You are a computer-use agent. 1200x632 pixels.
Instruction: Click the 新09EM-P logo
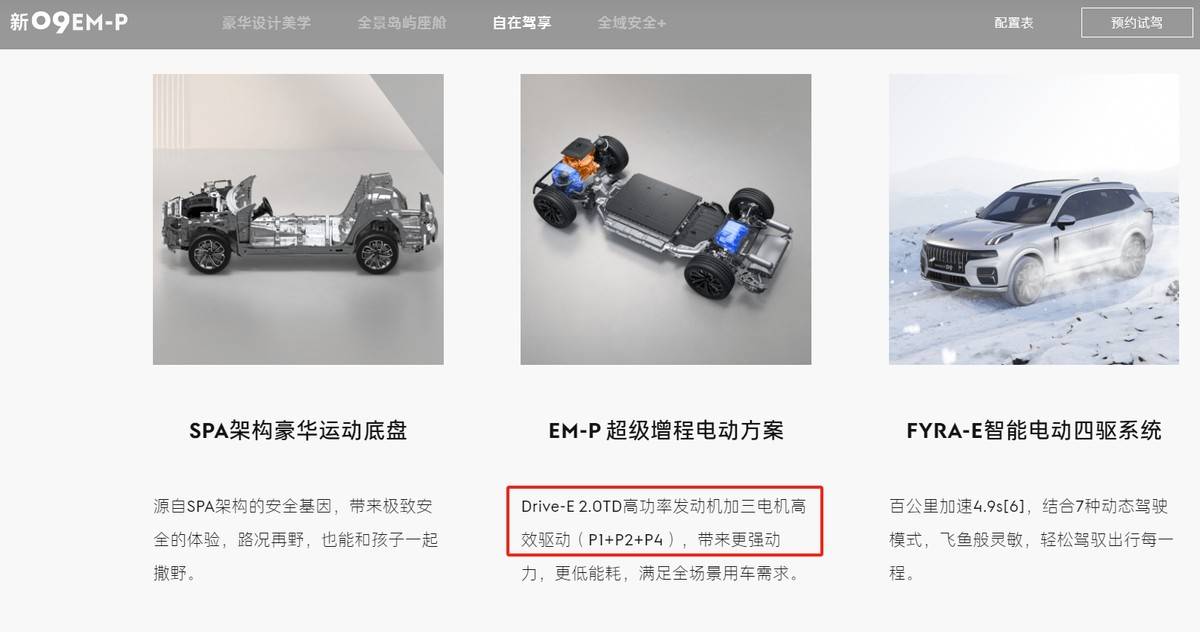click(x=69, y=21)
